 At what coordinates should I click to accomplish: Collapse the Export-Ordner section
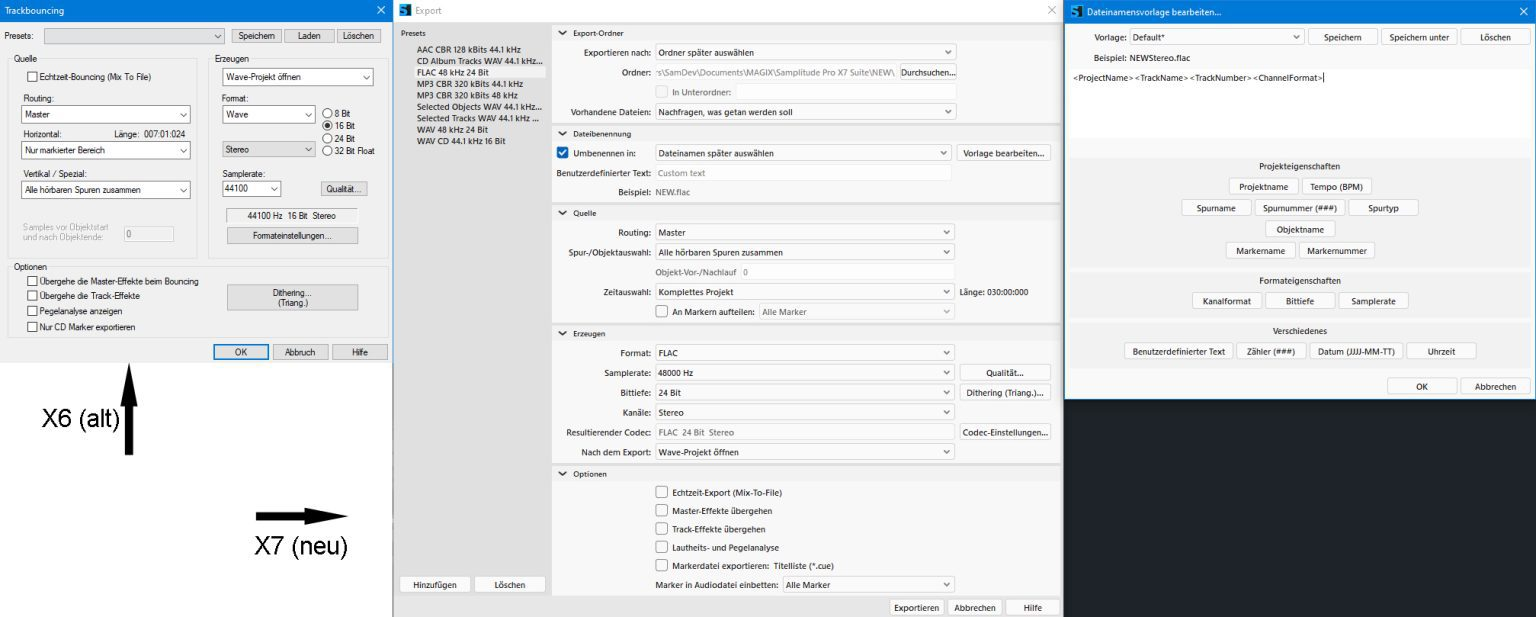[563, 33]
